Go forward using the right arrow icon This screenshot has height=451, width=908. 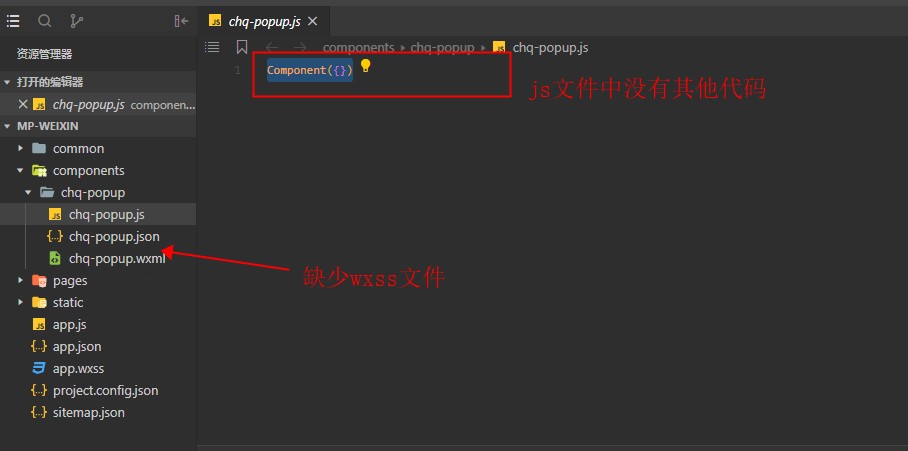pos(300,47)
